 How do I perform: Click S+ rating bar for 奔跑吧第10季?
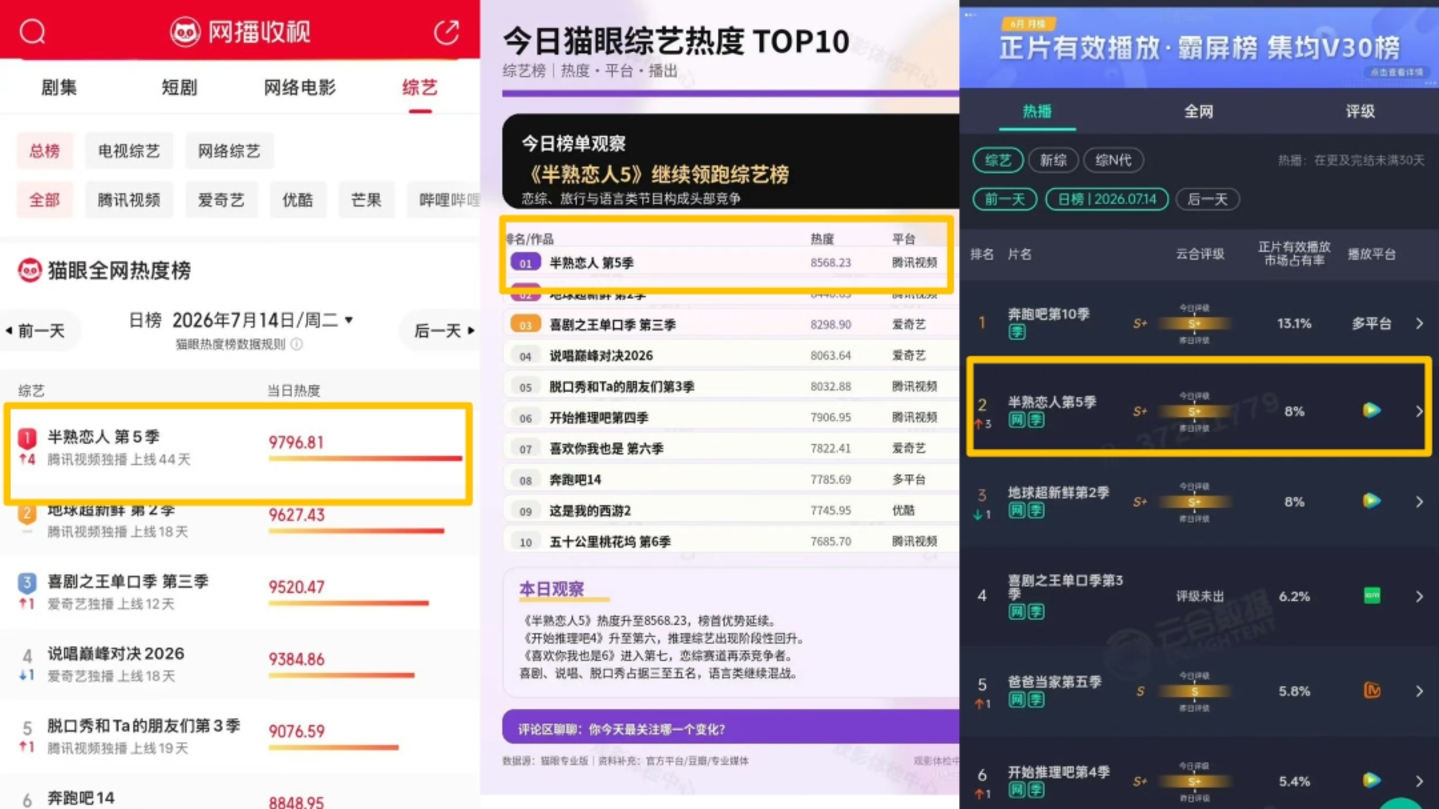pos(1194,324)
